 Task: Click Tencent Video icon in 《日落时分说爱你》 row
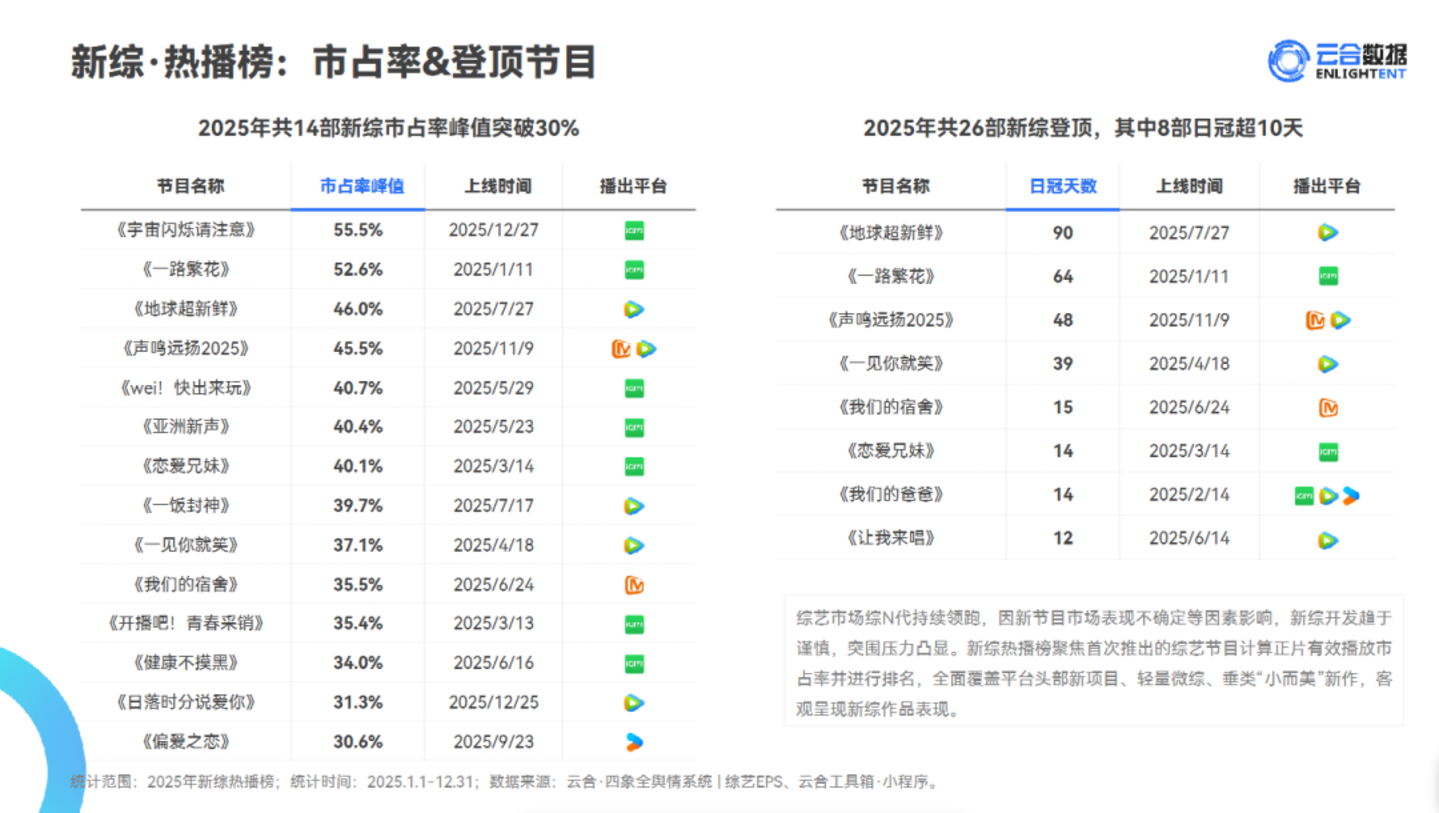(633, 702)
